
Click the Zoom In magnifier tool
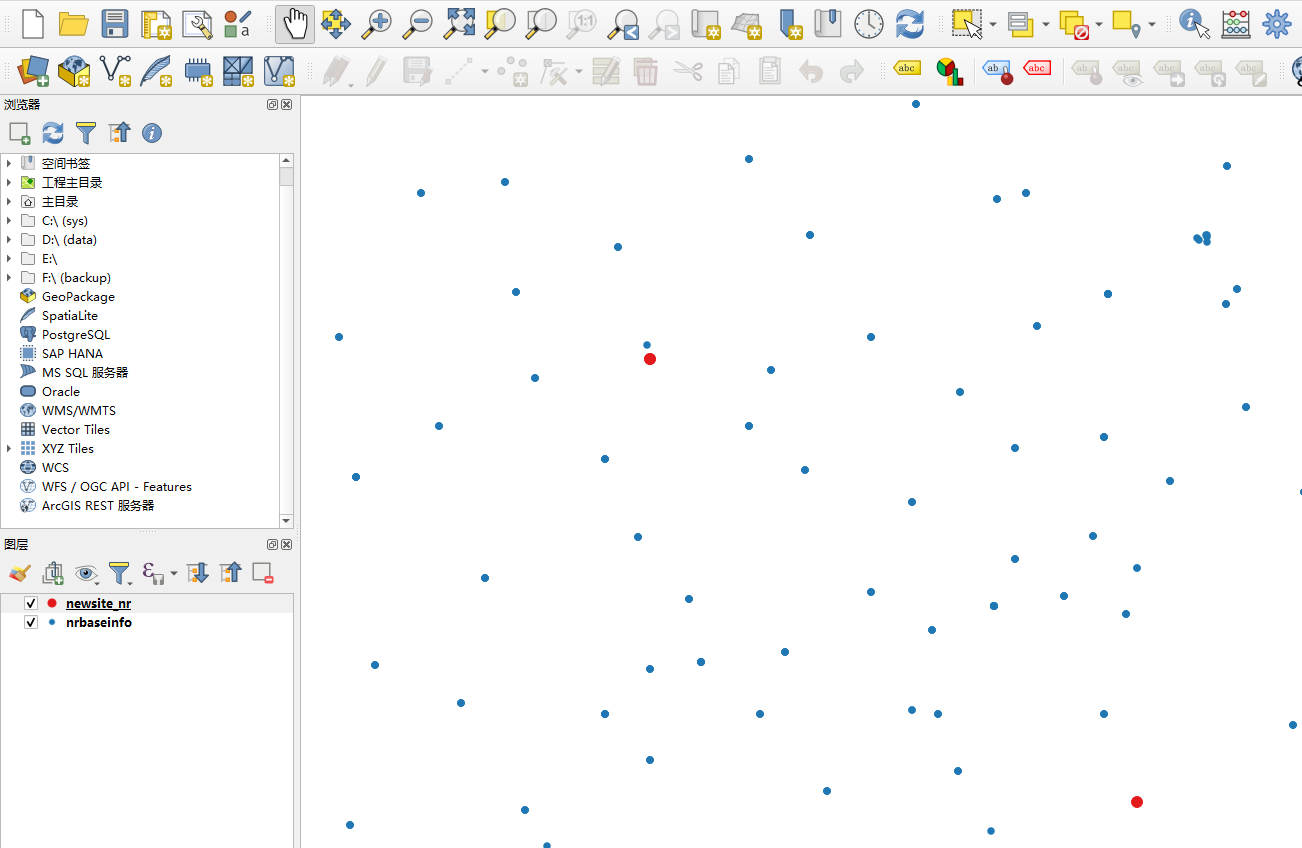[x=377, y=23]
